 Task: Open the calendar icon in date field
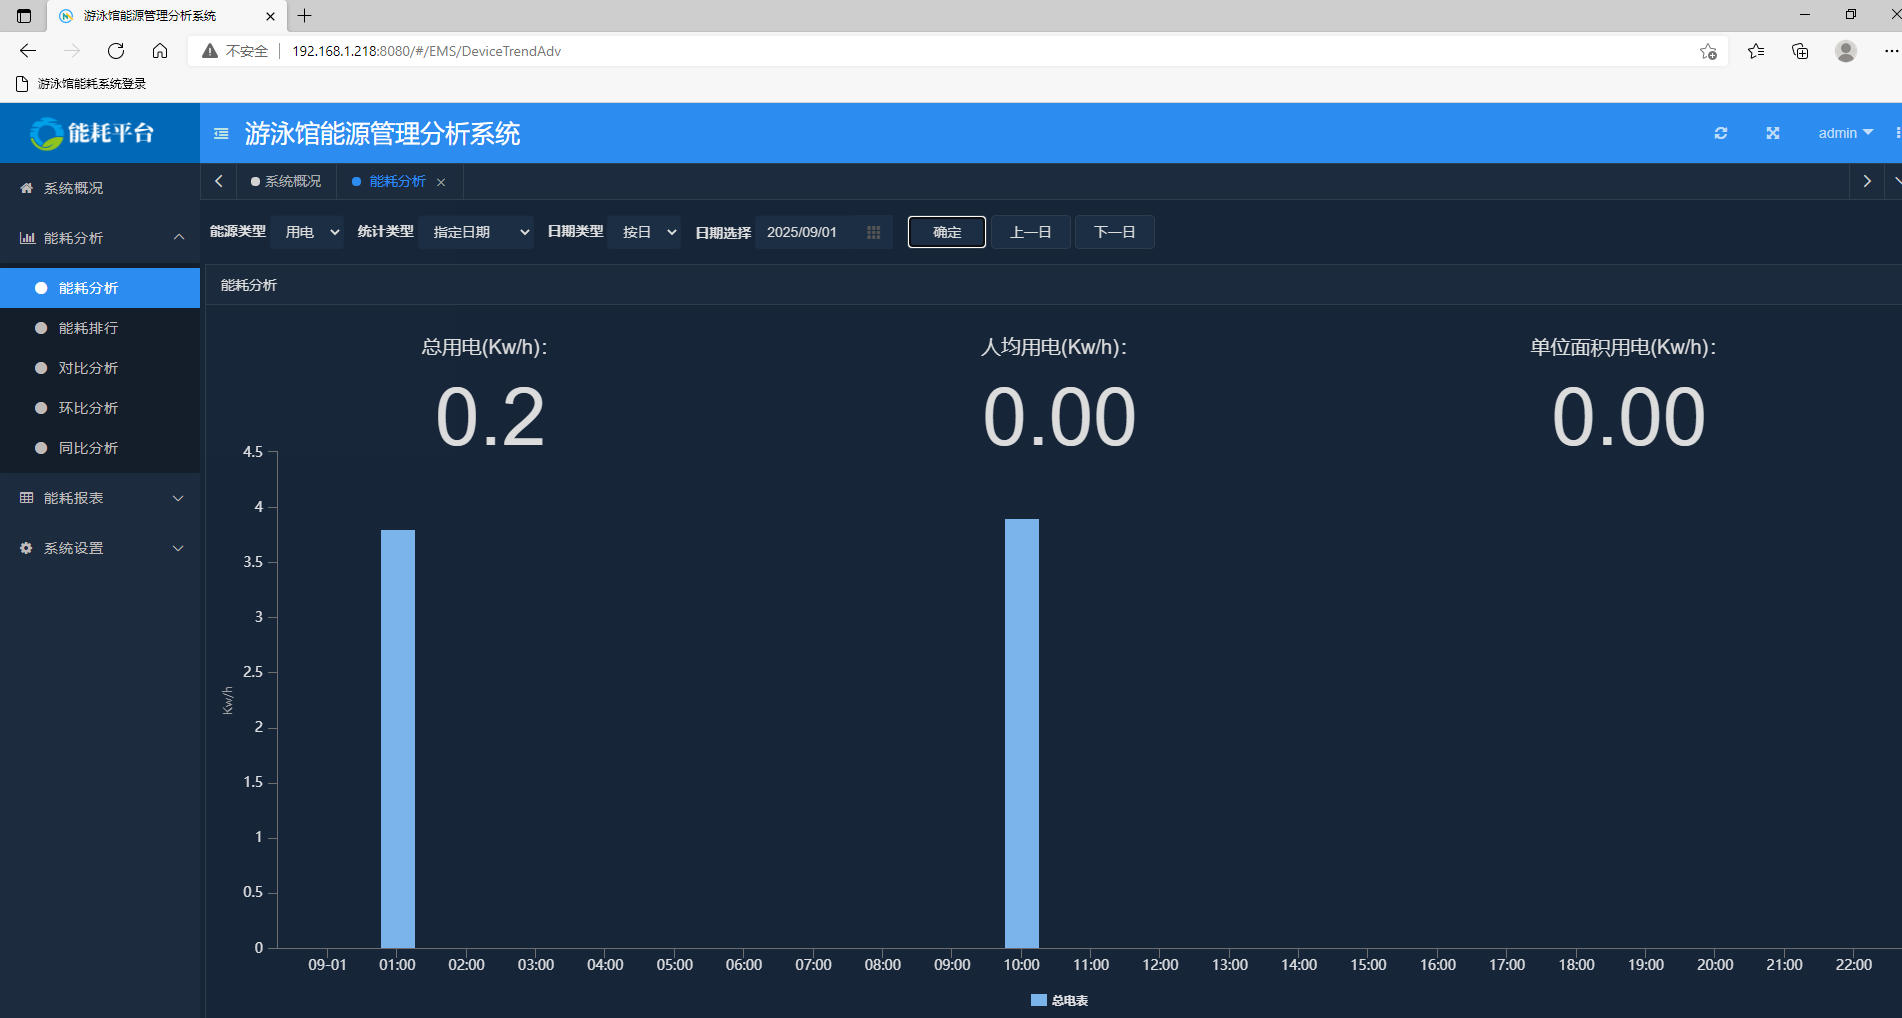coord(873,232)
